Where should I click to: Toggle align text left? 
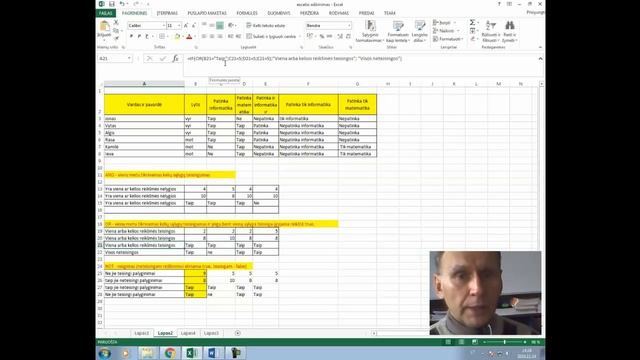[204, 36]
